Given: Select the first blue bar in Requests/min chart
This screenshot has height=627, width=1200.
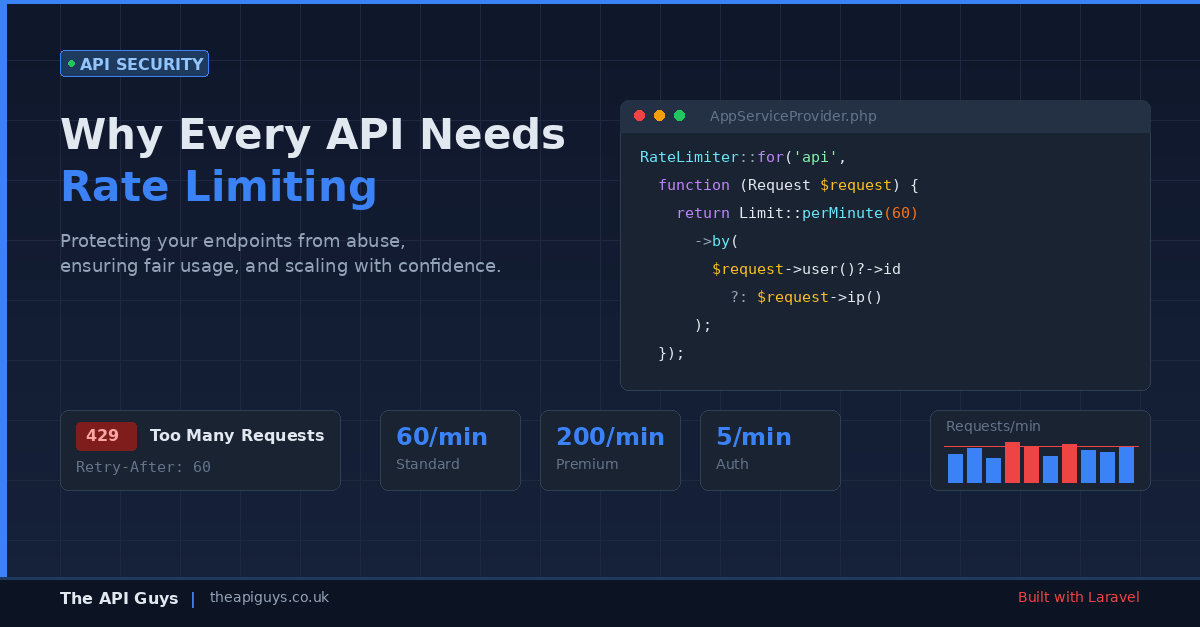Looking at the screenshot, I should coord(955,468).
